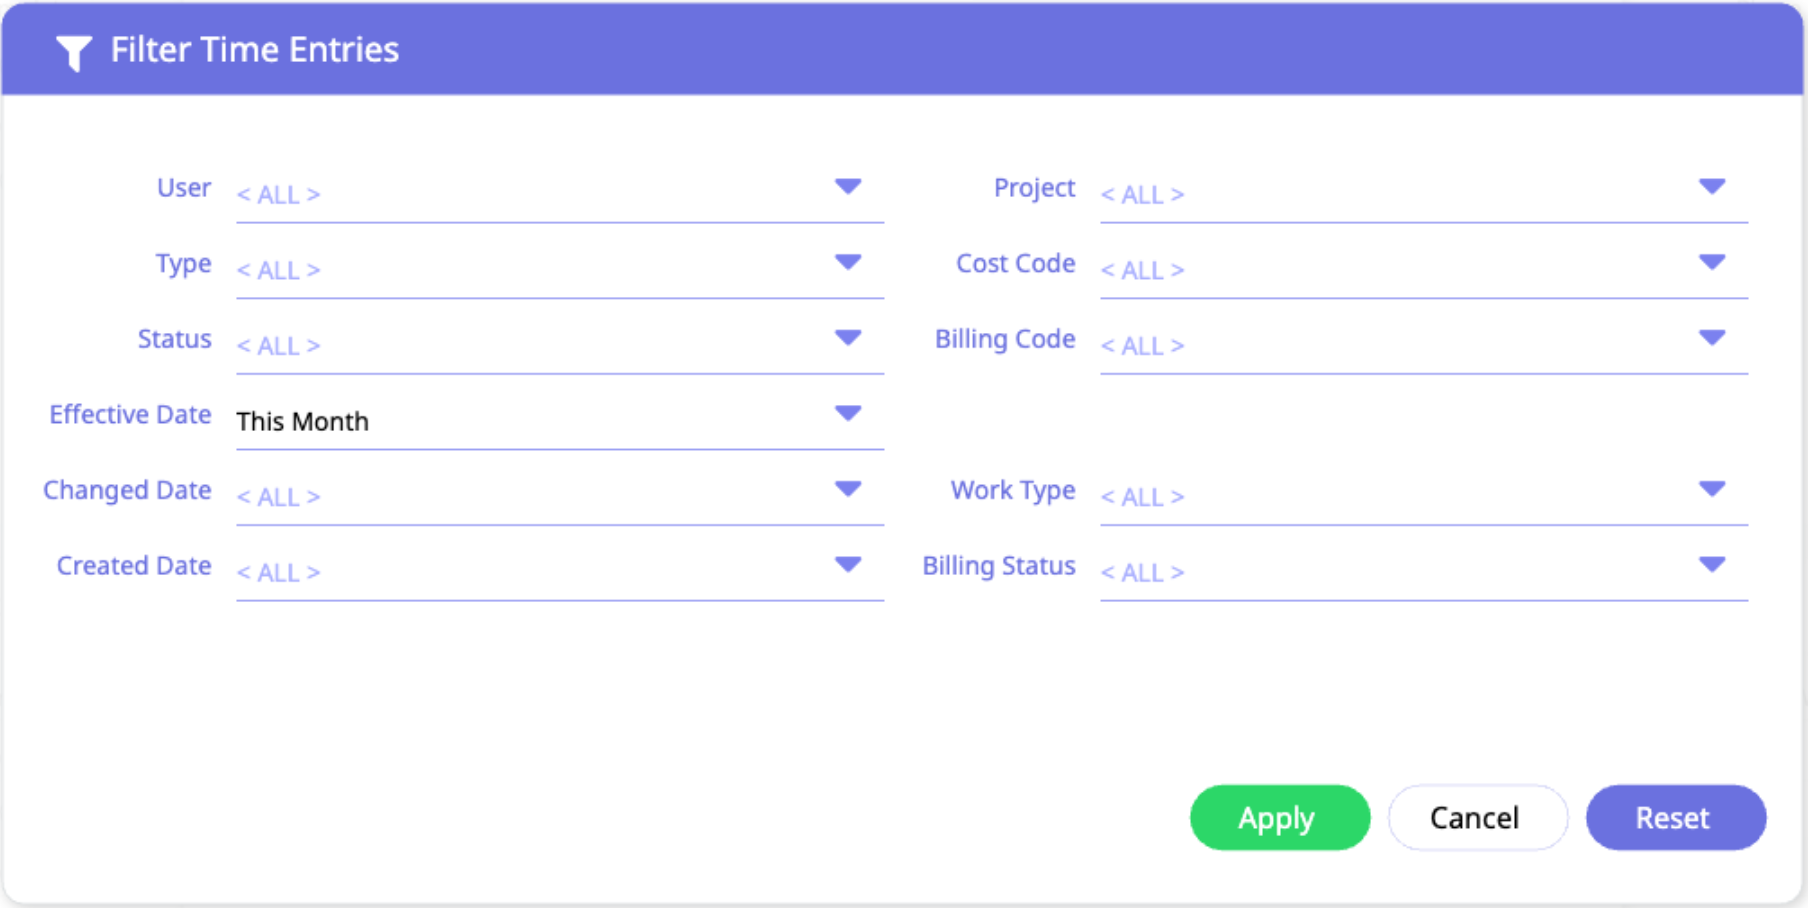Reset all filters with Reset button
Image resolution: width=1808 pixels, height=908 pixels.
point(1675,818)
